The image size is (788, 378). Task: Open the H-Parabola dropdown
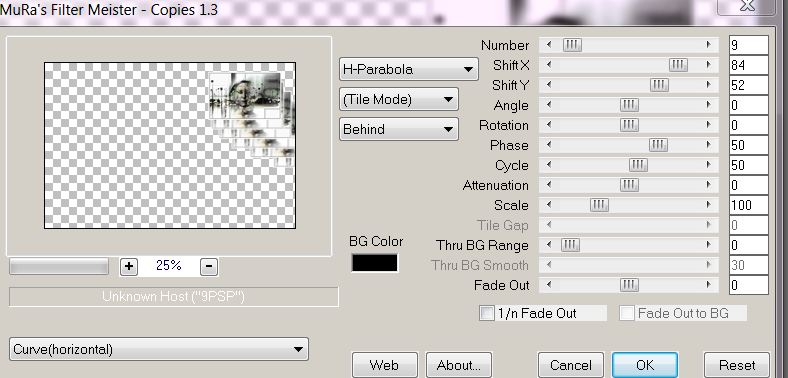(408, 69)
